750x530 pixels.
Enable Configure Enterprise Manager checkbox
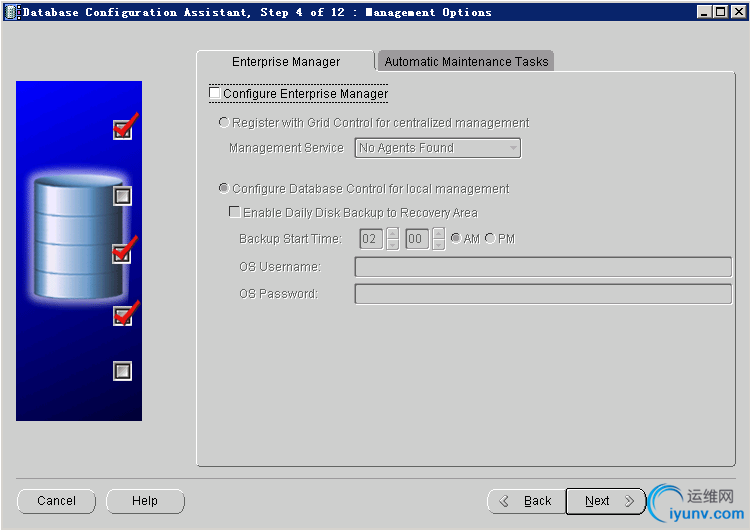(x=215, y=92)
